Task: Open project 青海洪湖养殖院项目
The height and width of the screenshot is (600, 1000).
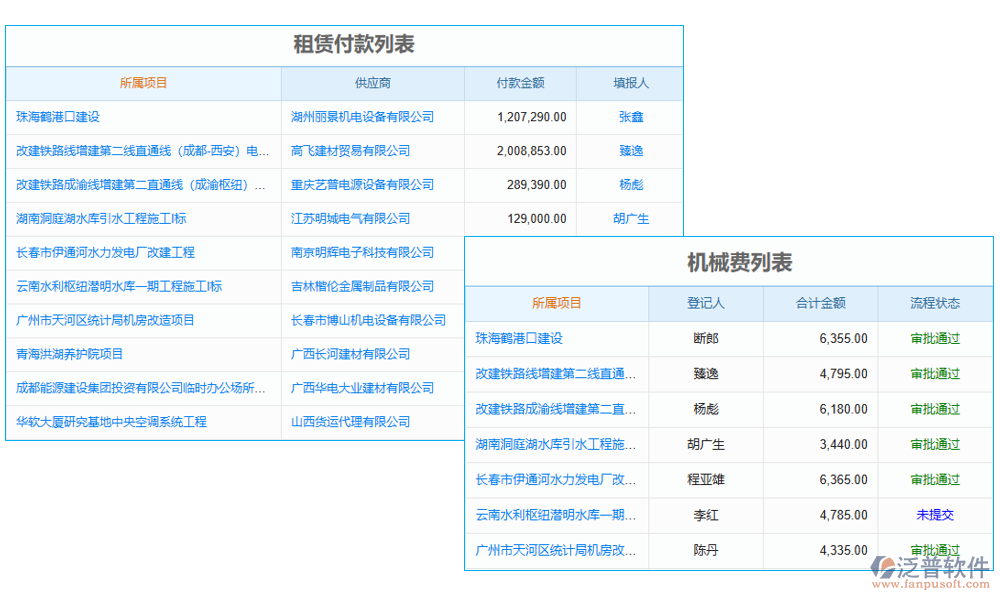Action: tap(67, 354)
